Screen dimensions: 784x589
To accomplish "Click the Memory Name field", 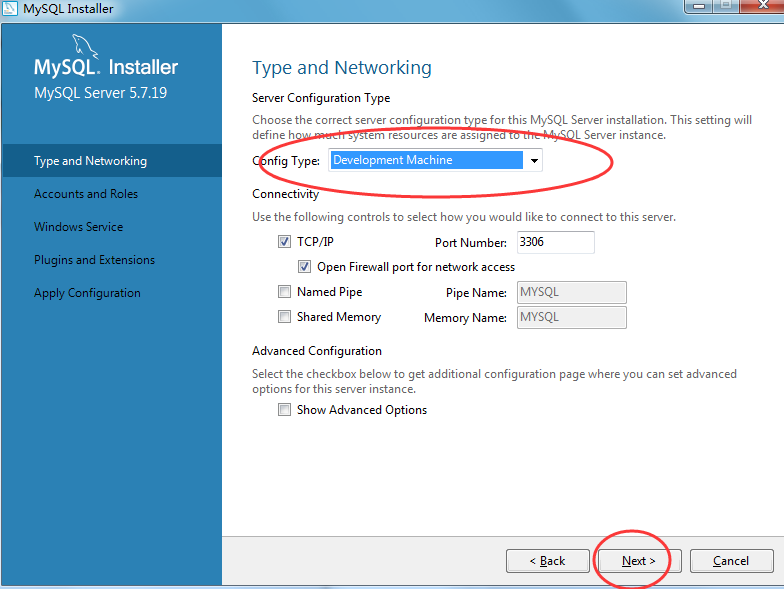I will [x=572, y=318].
